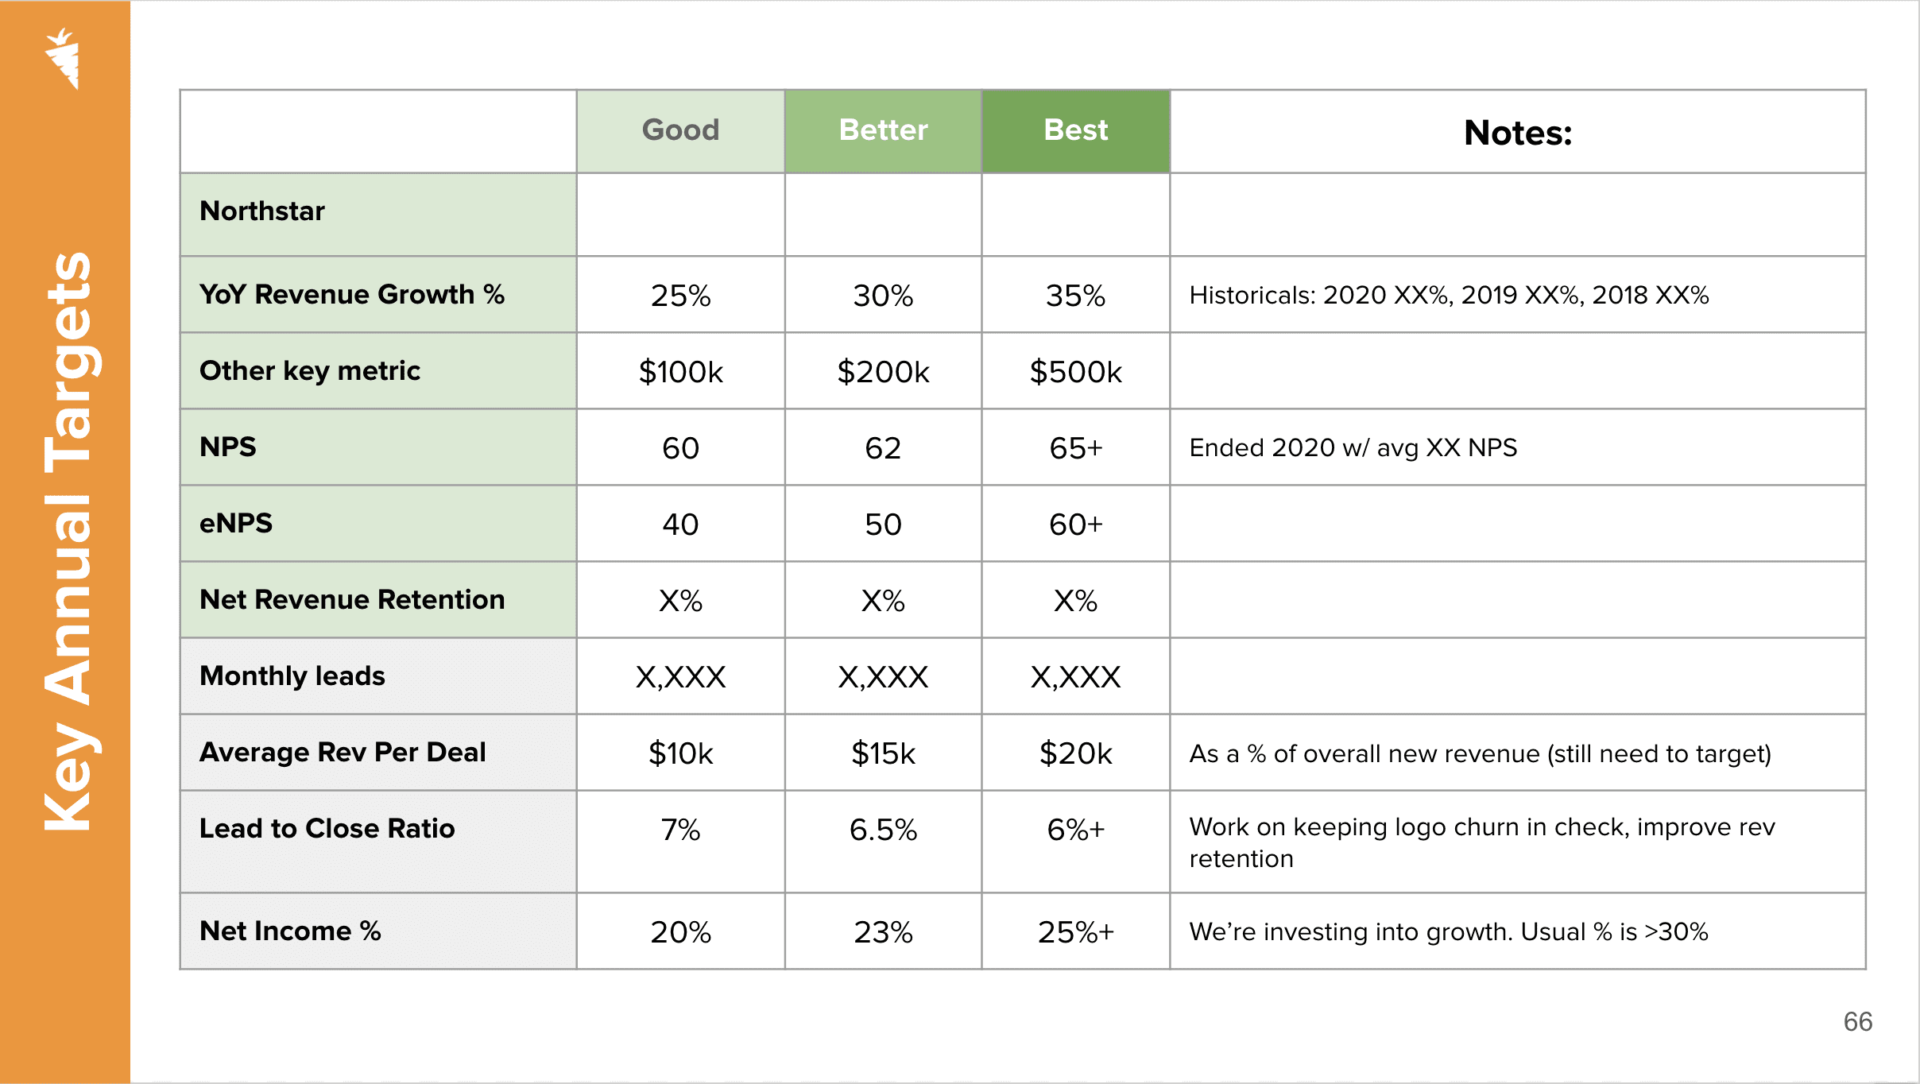The height and width of the screenshot is (1084, 1920).
Task: Select the Good column header
Action: click(680, 130)
